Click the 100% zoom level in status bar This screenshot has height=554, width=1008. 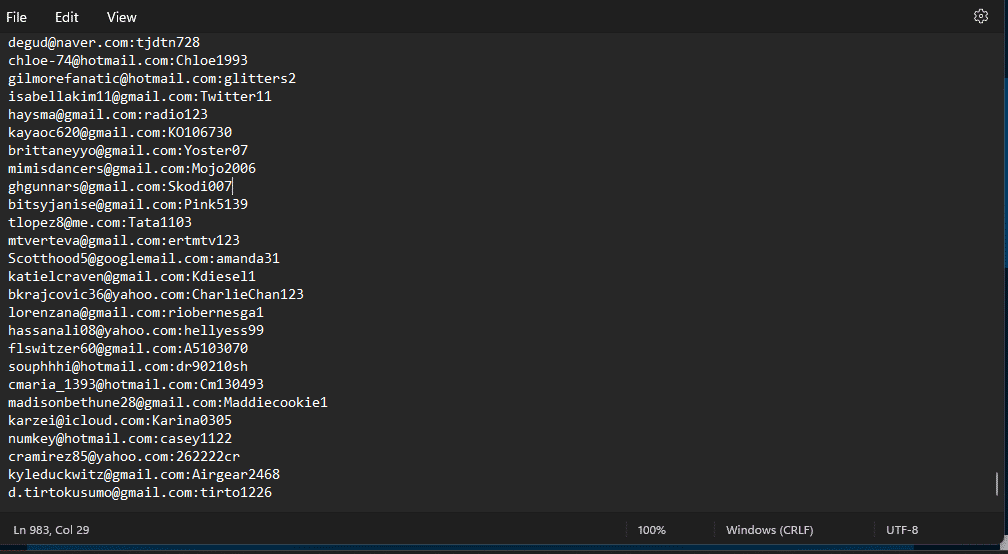[x=651, y=530]
